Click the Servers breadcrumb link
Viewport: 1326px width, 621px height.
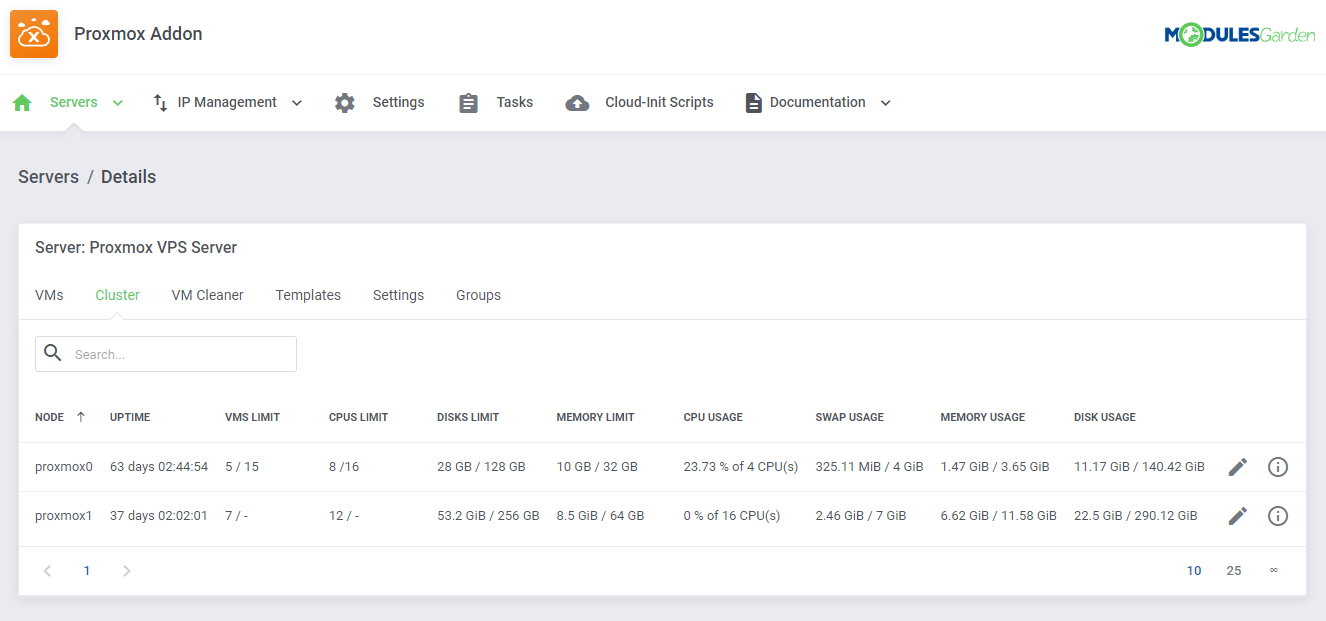(48, 177)
